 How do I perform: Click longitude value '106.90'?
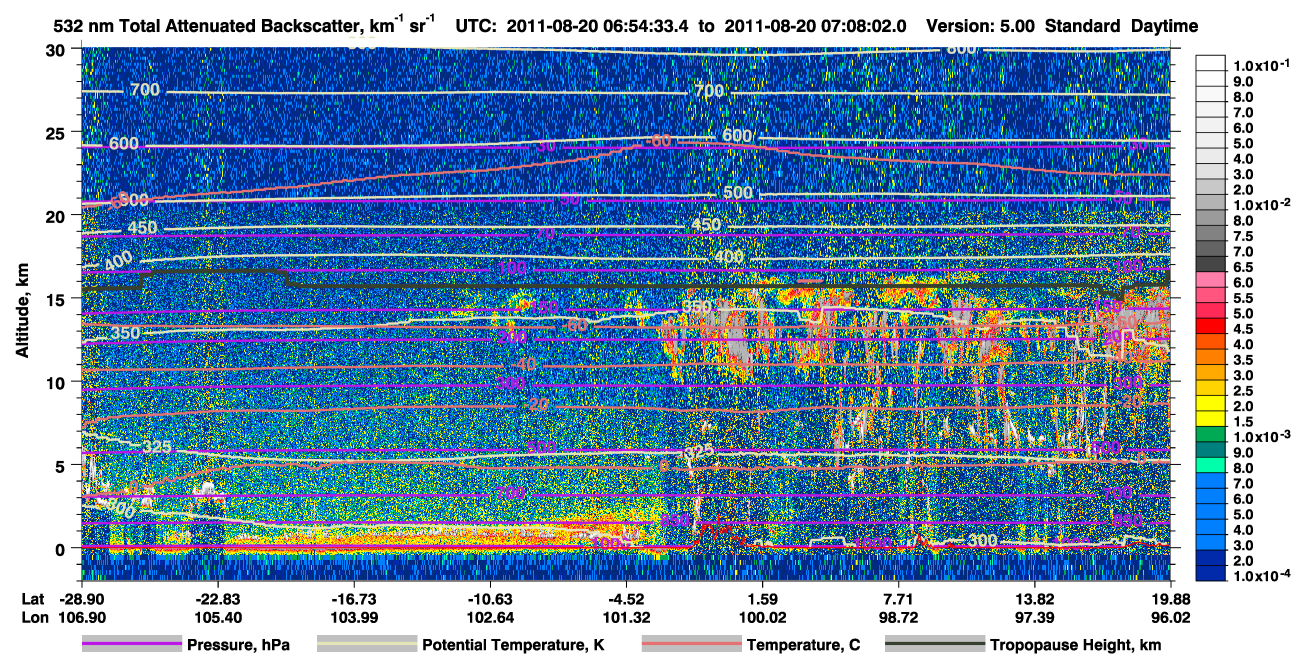point(81,617)
